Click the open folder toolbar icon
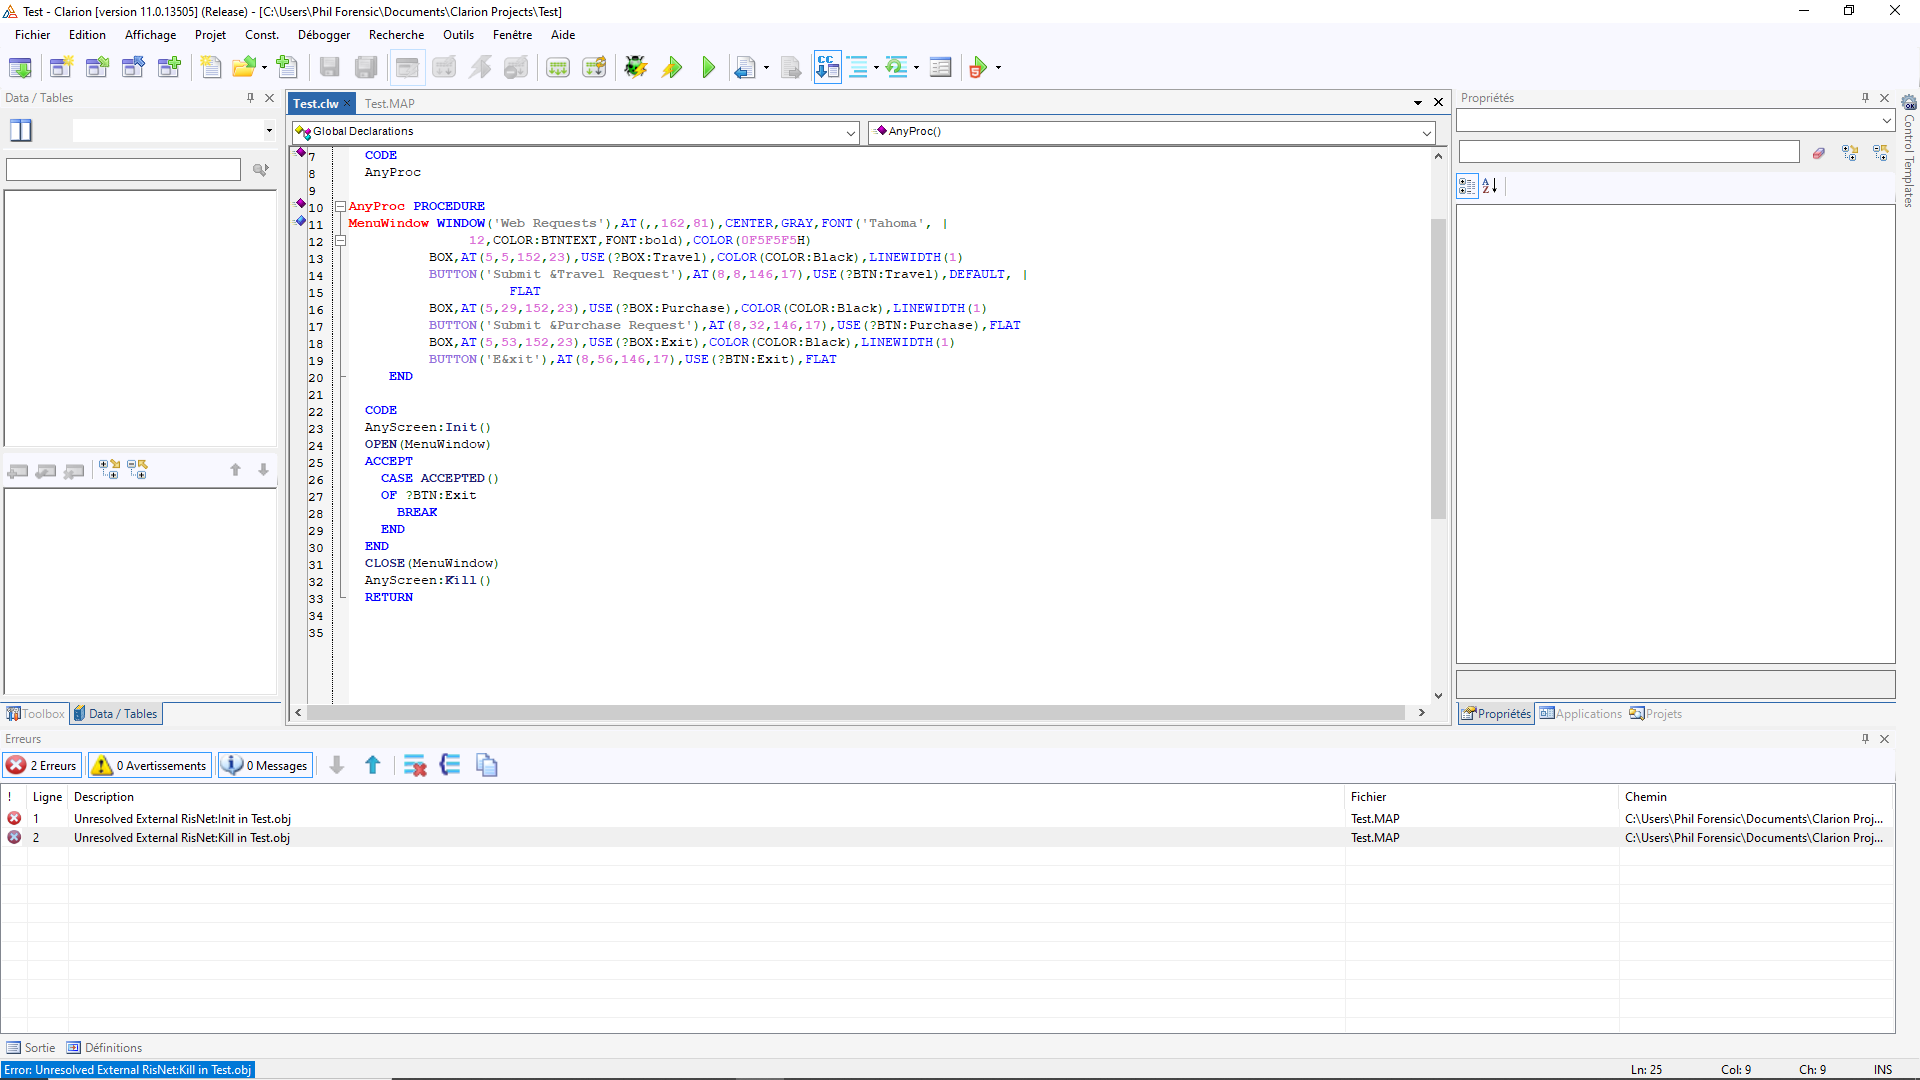Screen dimensions: 1920x1080 coord(243,67)
